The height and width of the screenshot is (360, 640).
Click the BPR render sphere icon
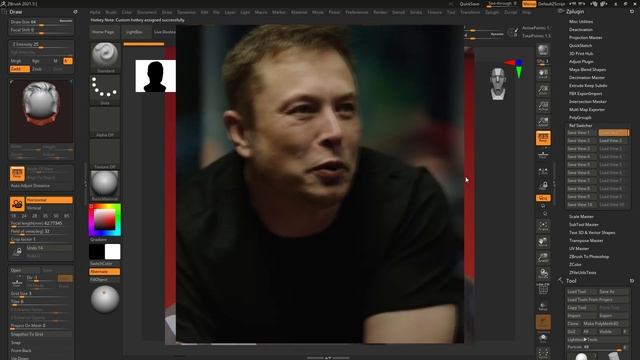543,50
